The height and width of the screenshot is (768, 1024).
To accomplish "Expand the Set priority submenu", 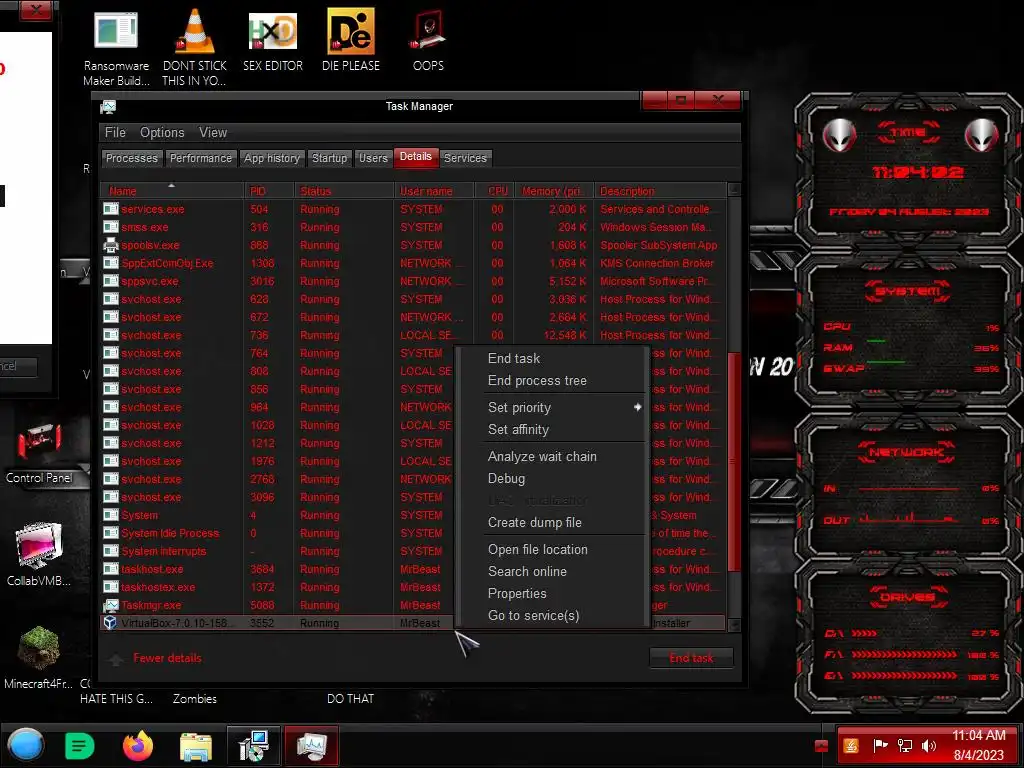I will pyautogui.click(x=565, y=408).
